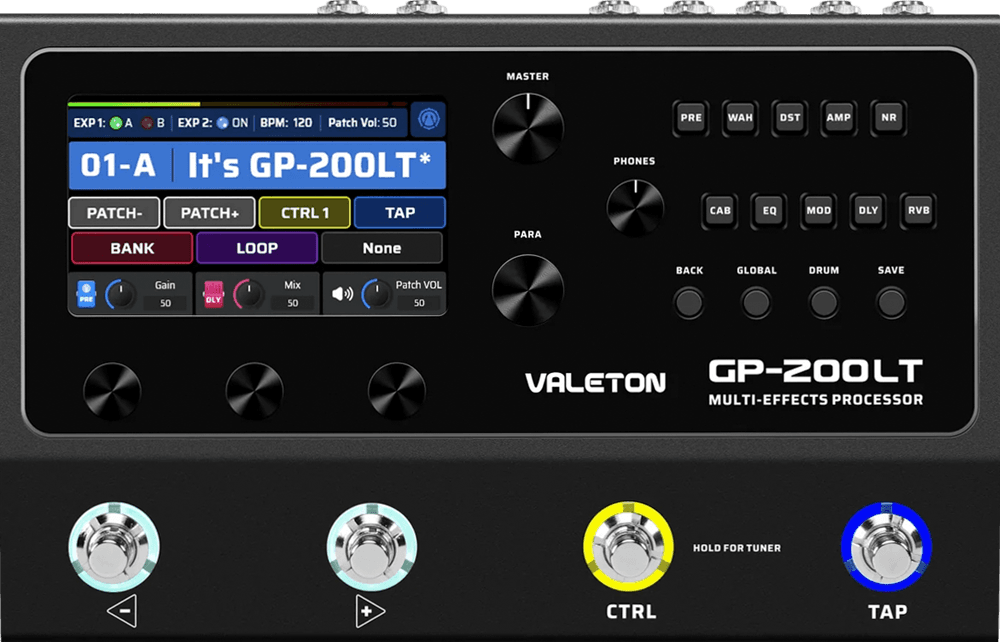The height and width of the screenshot is (642, 1000).
Task: Stomp the patch minus footswitch
Action: point(114,547)
